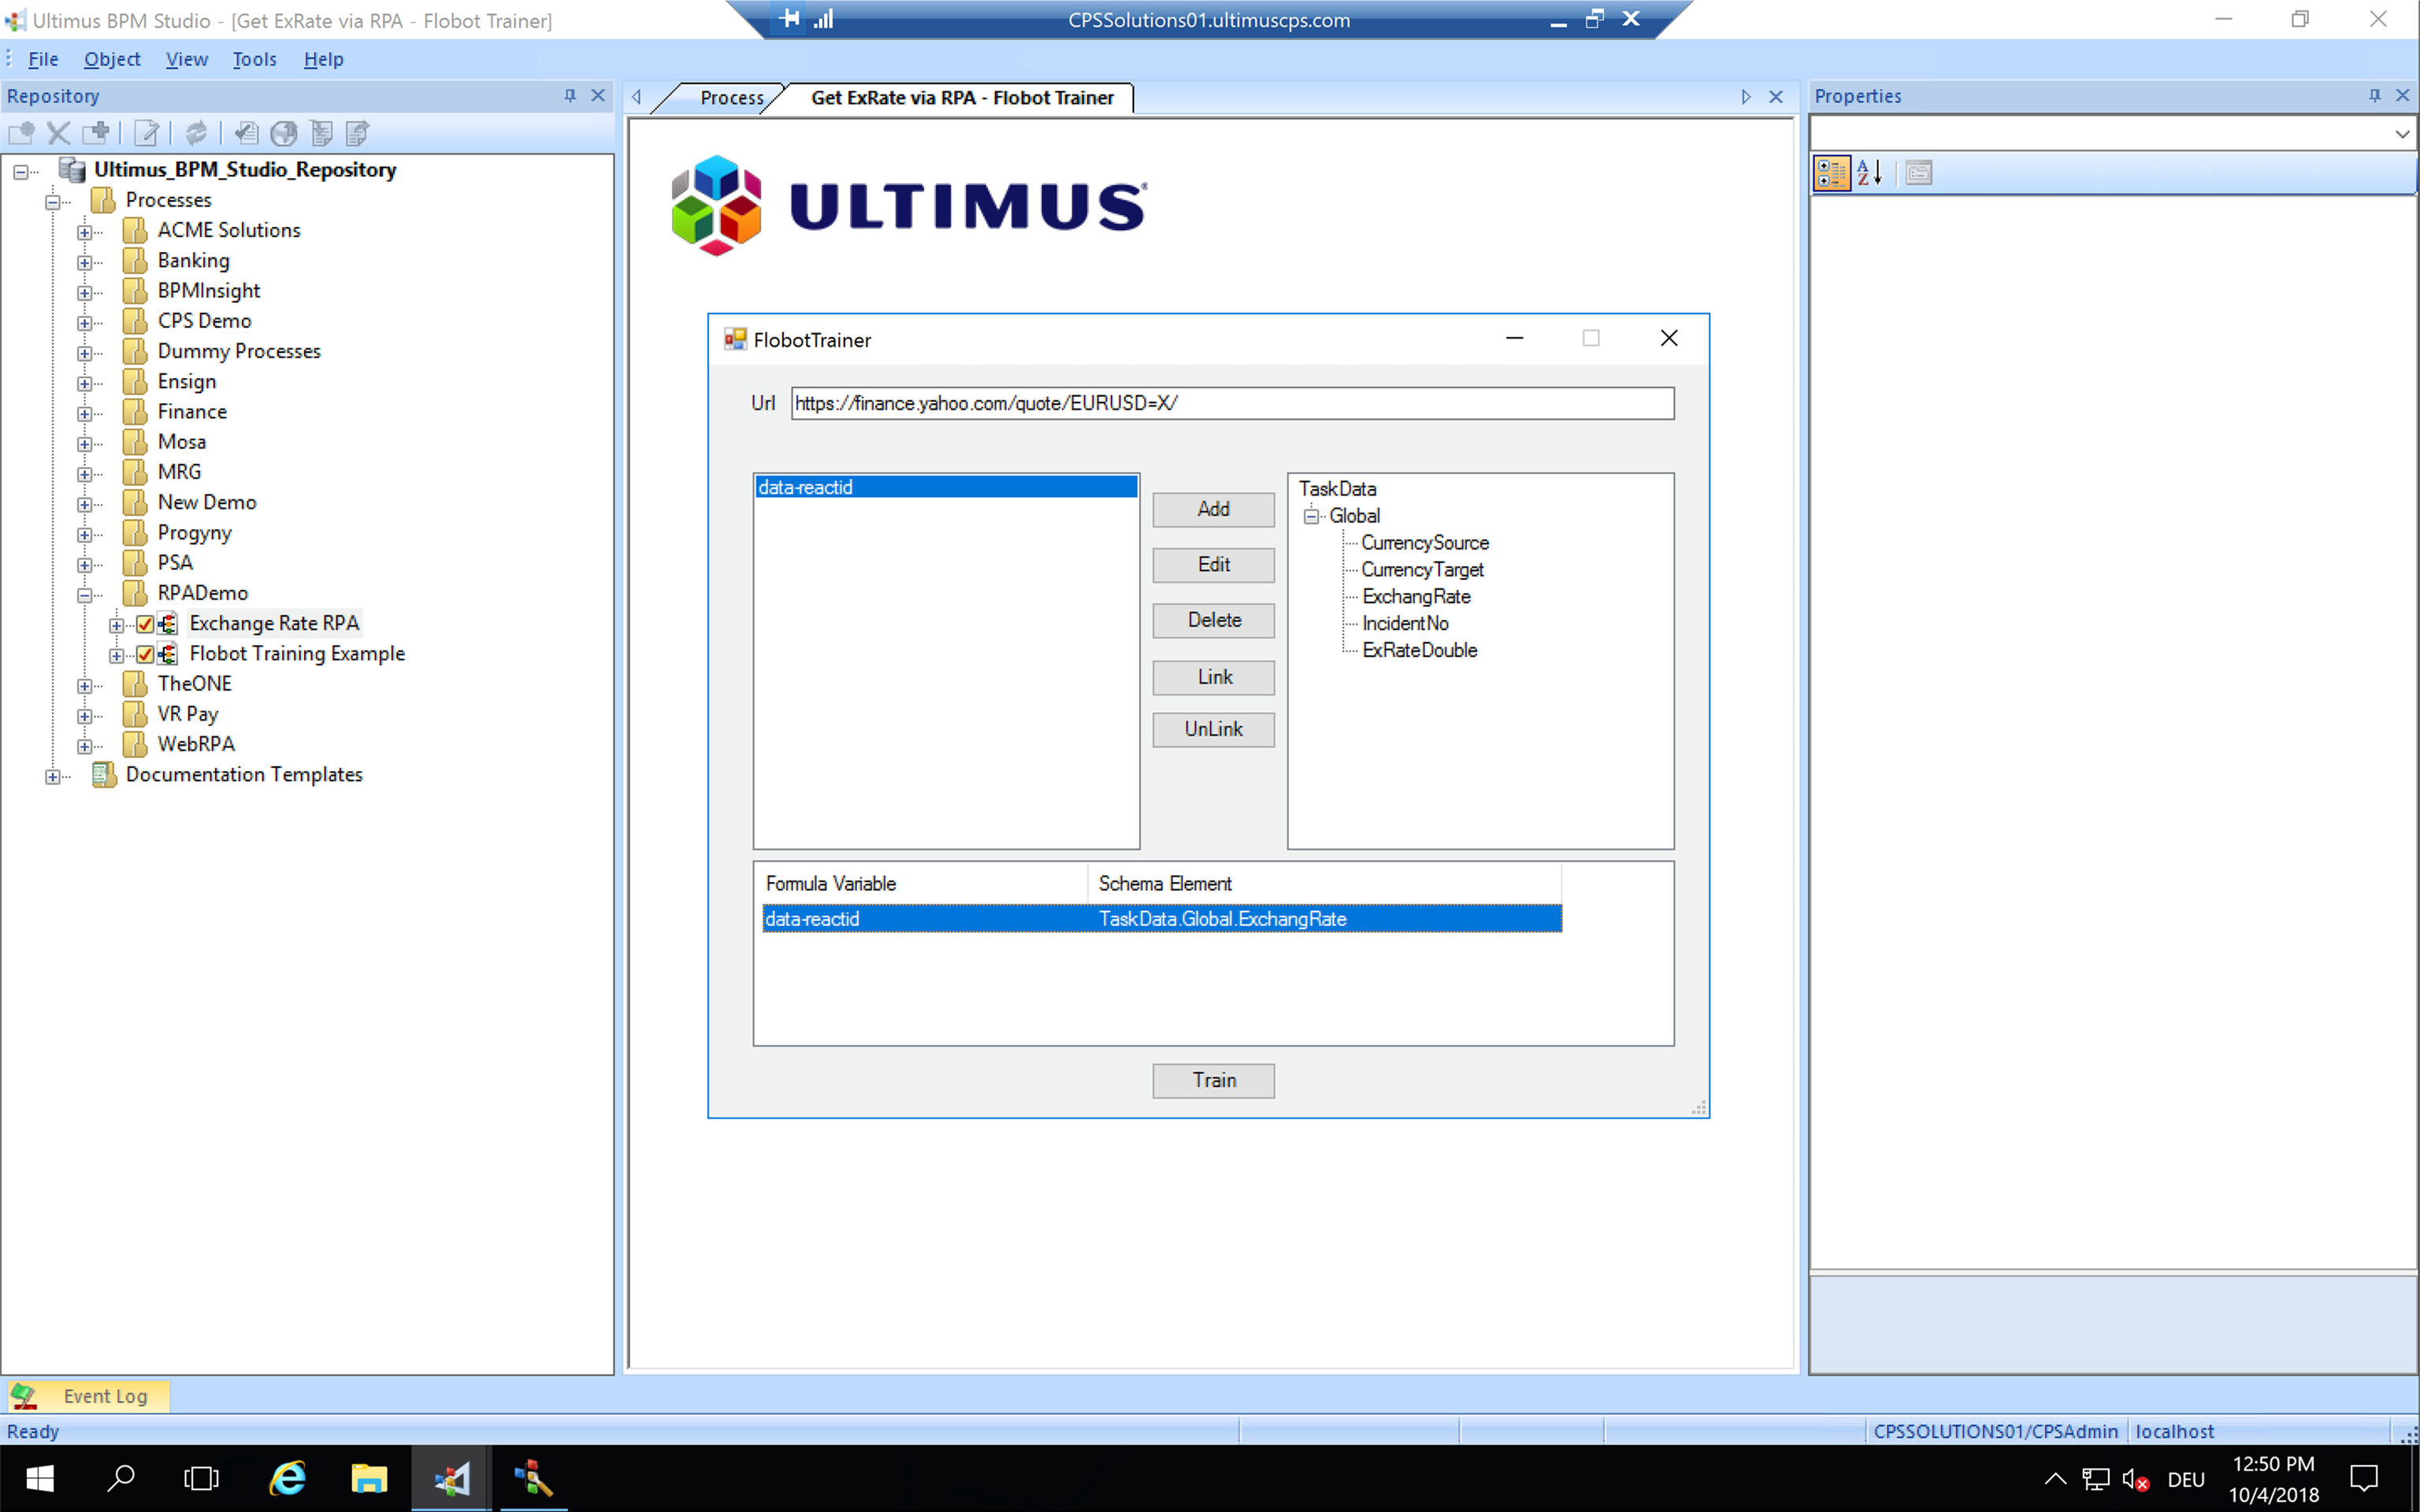Open taskbar search

click(121, 1478)
